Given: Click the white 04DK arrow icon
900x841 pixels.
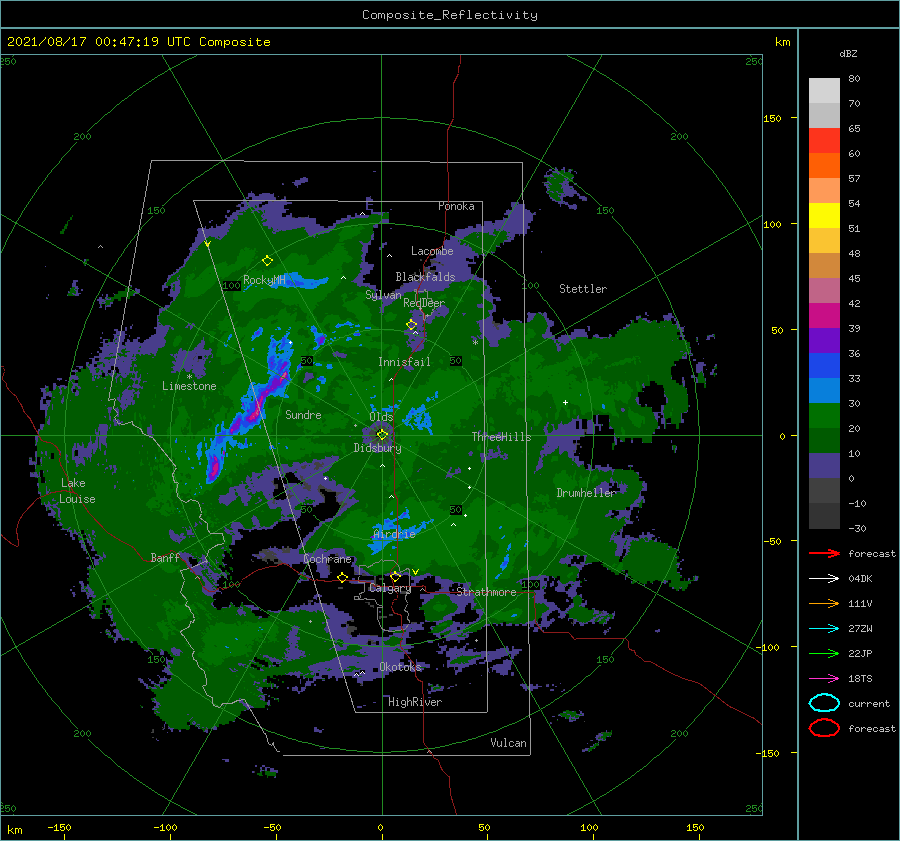Looking at the screenshot, I should tap(824, 578).
